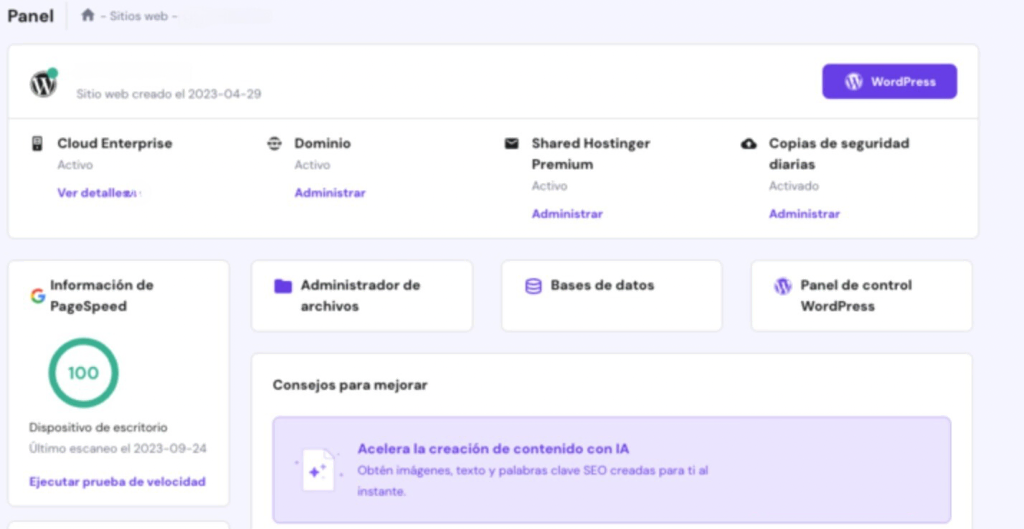Click Administrar under Dominio
This screenshot has height=529, width=1024.
pos(330,193)
